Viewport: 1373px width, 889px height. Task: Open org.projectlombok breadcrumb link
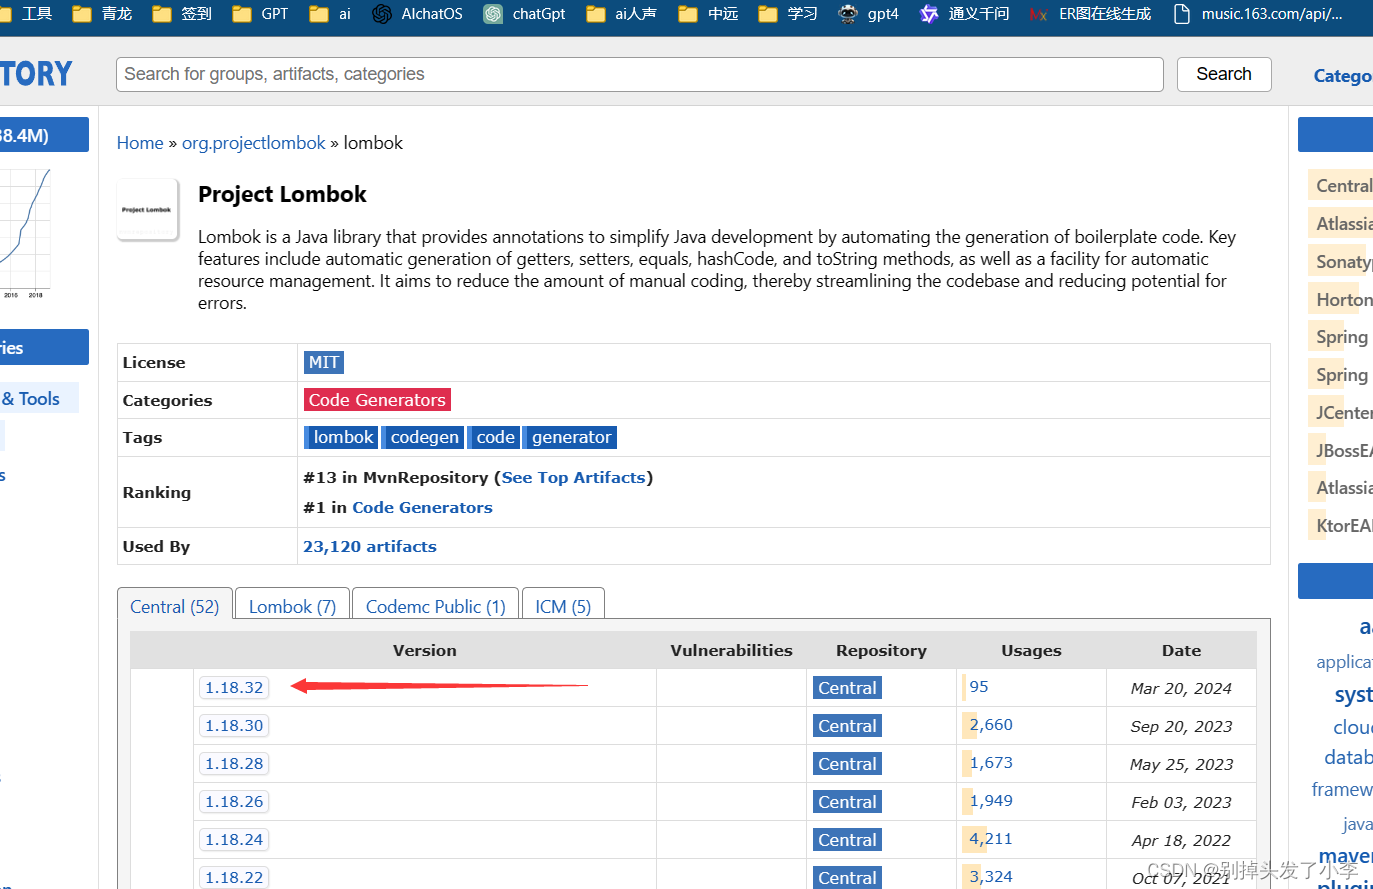(x=254, y=143)
